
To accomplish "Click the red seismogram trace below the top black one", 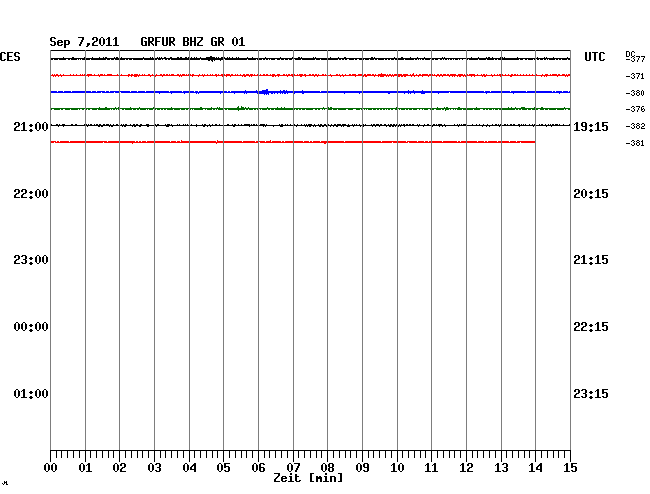I will pyautogui.click(x=310, y=75).
